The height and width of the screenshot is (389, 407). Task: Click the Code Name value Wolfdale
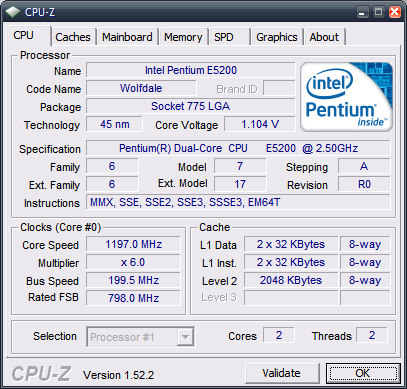pyautogui.click(x=141, y=88)
